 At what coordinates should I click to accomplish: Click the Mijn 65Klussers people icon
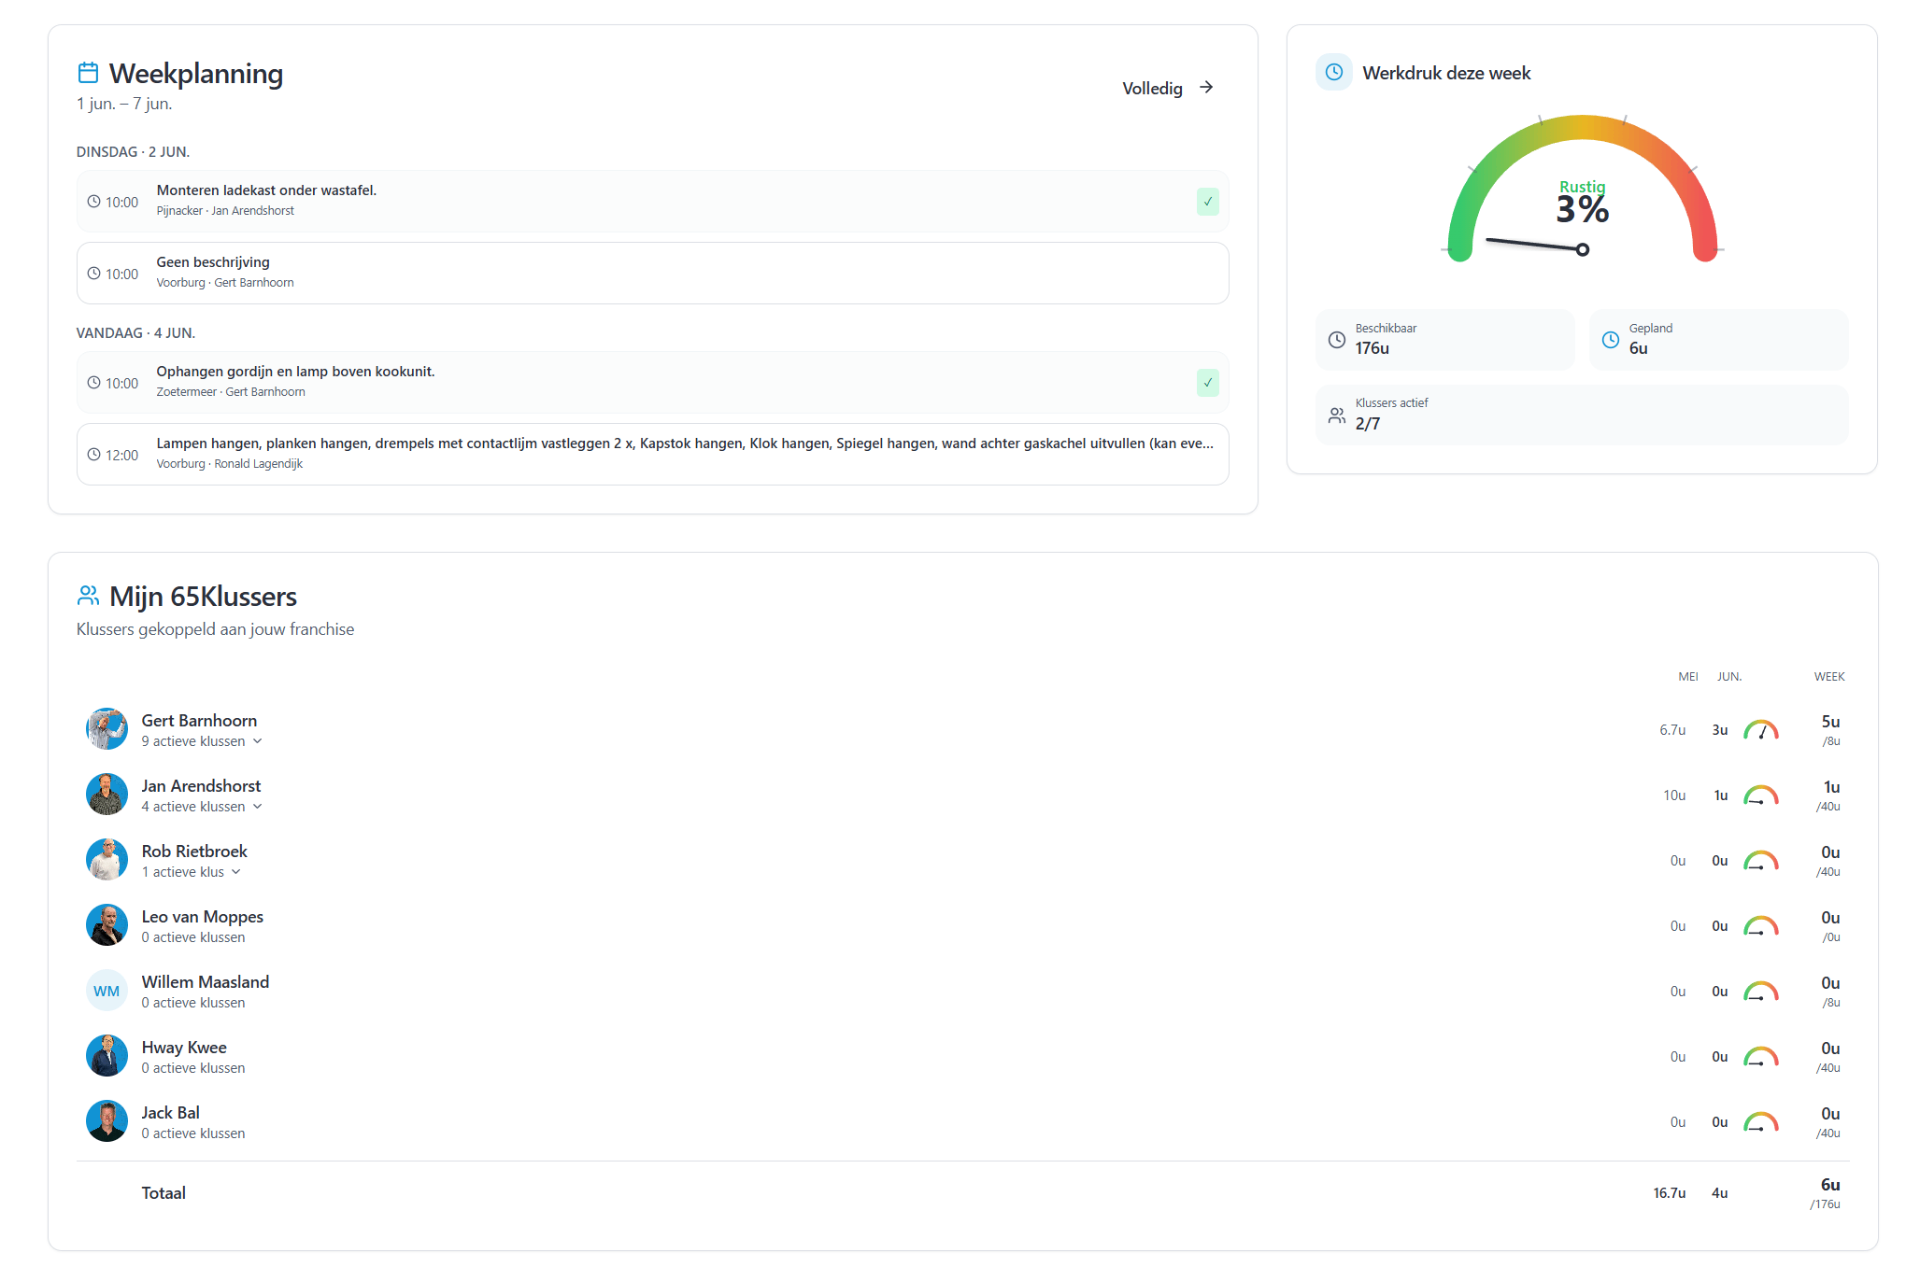[x=88, y=596]
